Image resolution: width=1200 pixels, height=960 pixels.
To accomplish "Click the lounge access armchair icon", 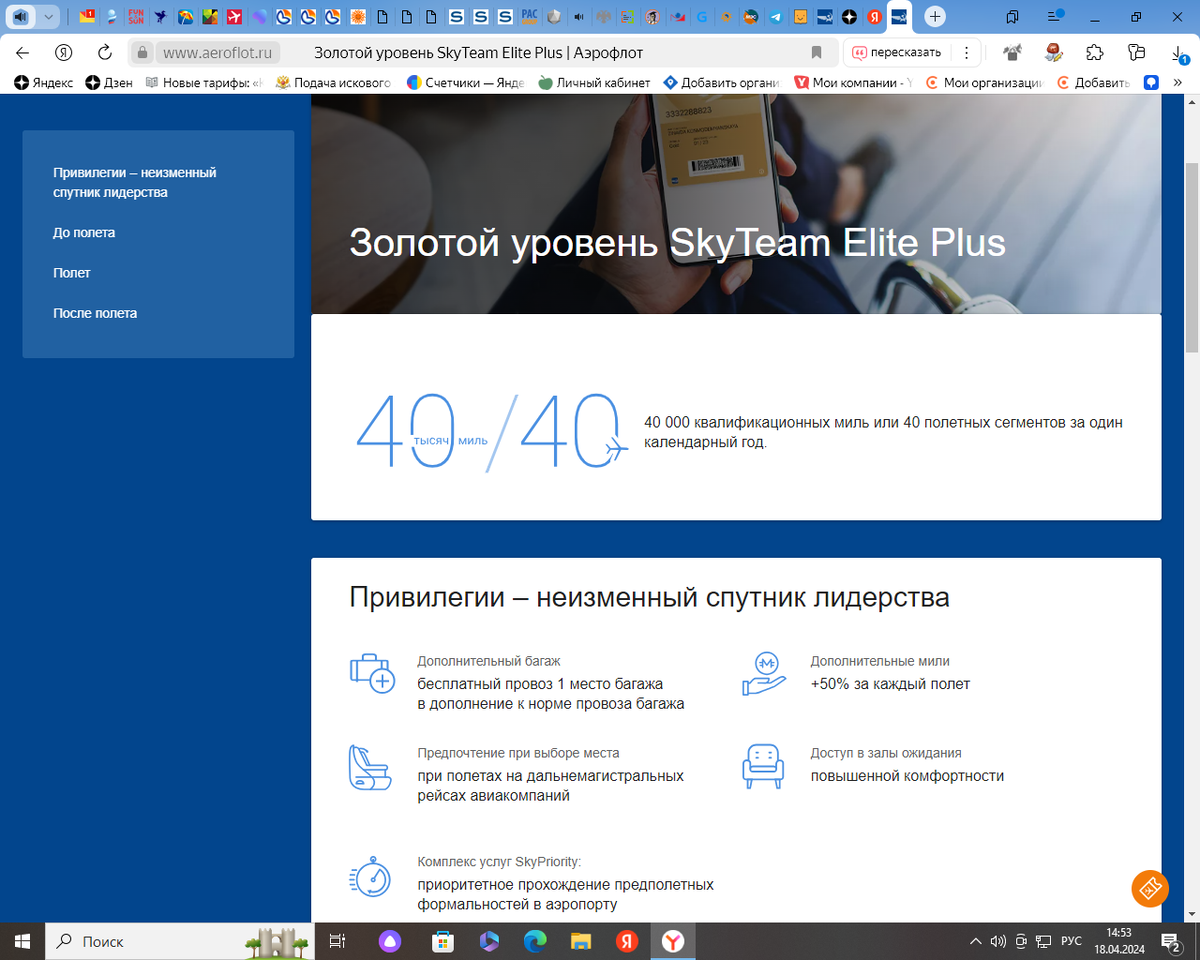I will coord(763,766).
